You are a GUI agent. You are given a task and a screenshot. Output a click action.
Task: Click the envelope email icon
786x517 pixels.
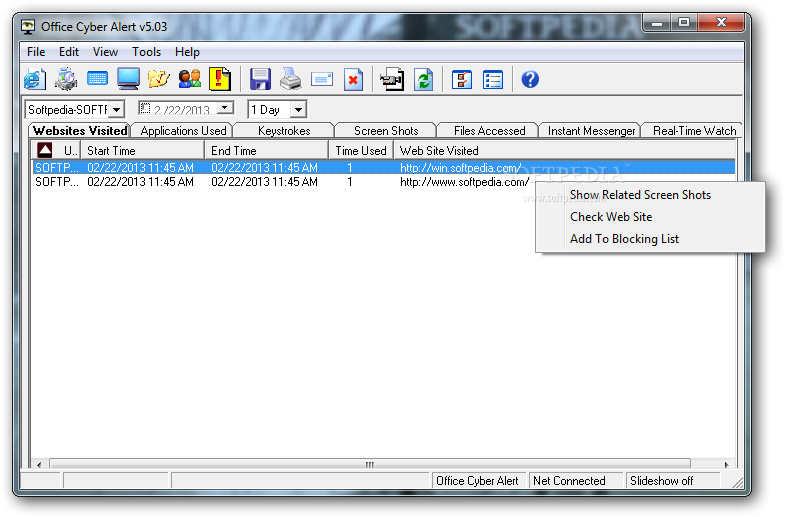tap(322, 79)
